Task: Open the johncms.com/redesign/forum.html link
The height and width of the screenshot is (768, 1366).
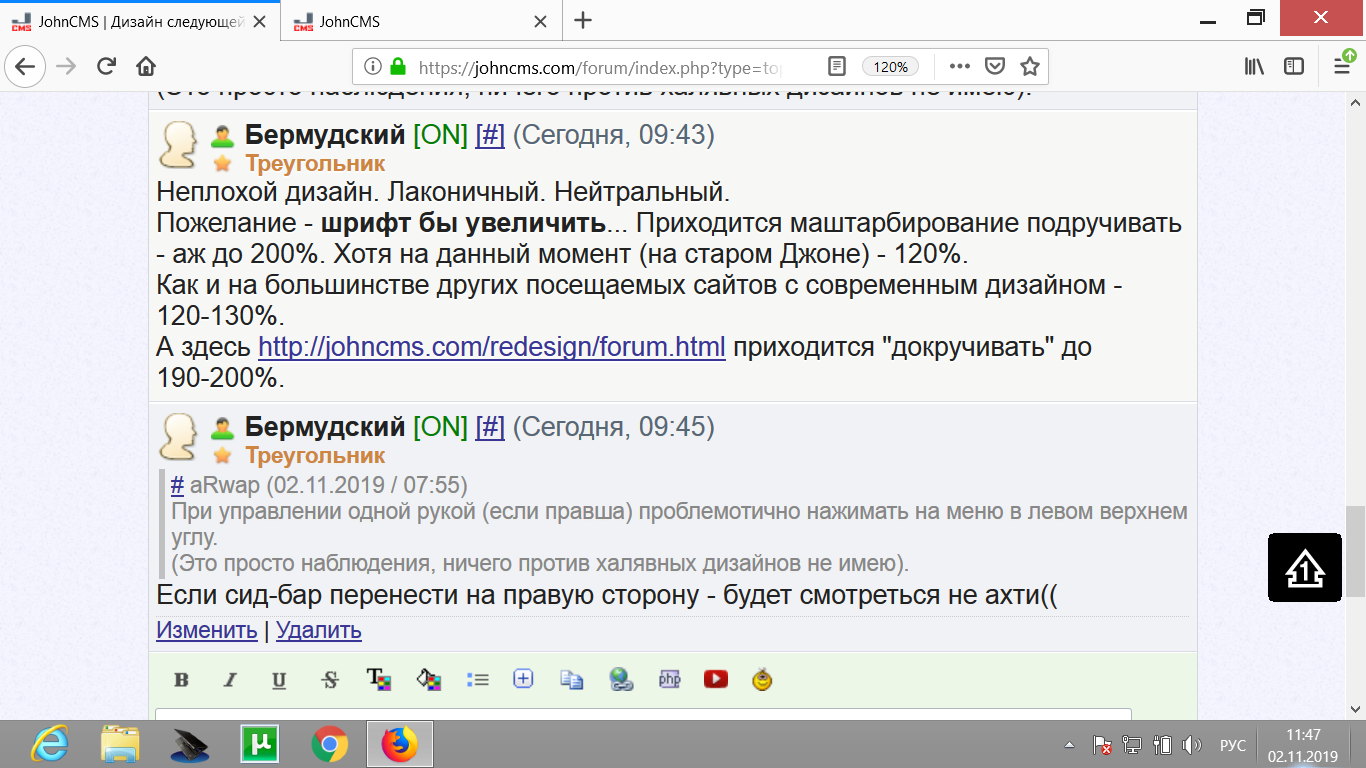Action: pos(491,347)
